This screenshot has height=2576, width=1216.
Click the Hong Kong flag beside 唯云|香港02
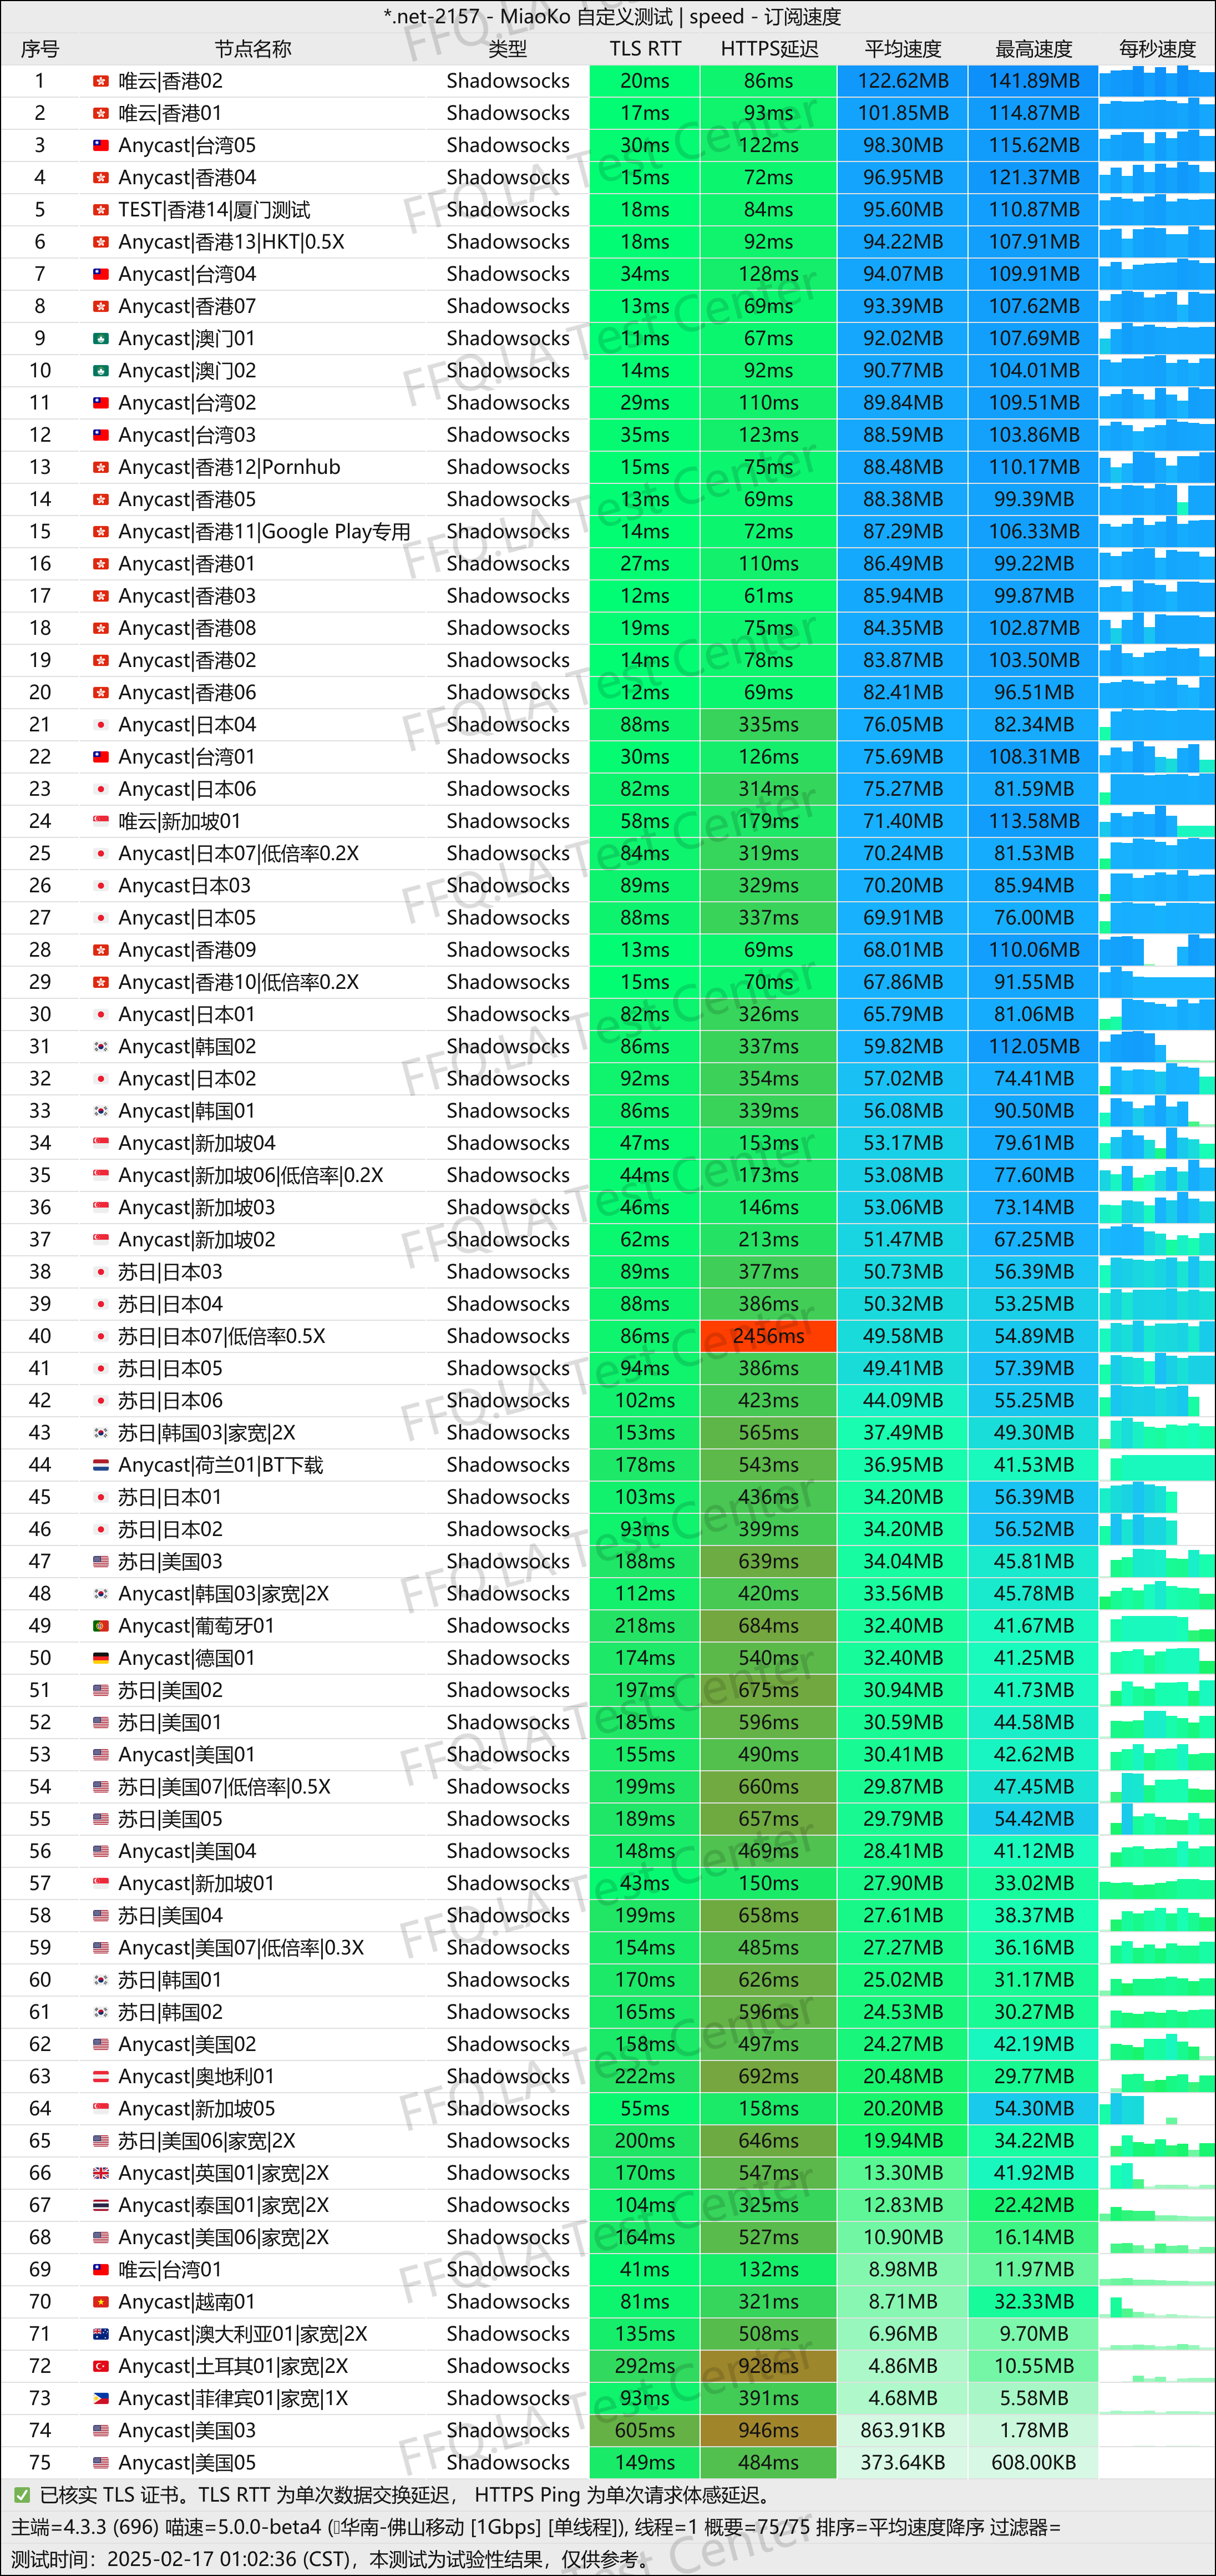coord(101,81)
